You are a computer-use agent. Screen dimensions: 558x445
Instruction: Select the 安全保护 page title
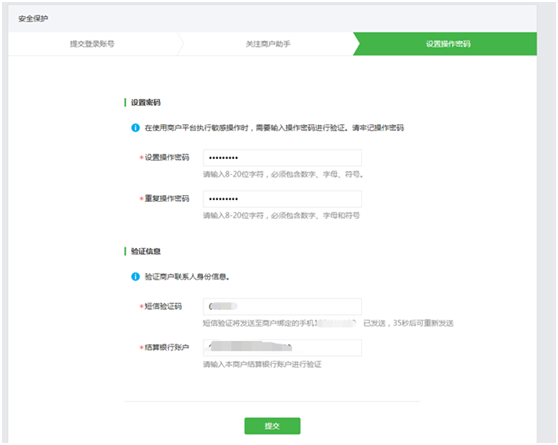pos(33,19)
